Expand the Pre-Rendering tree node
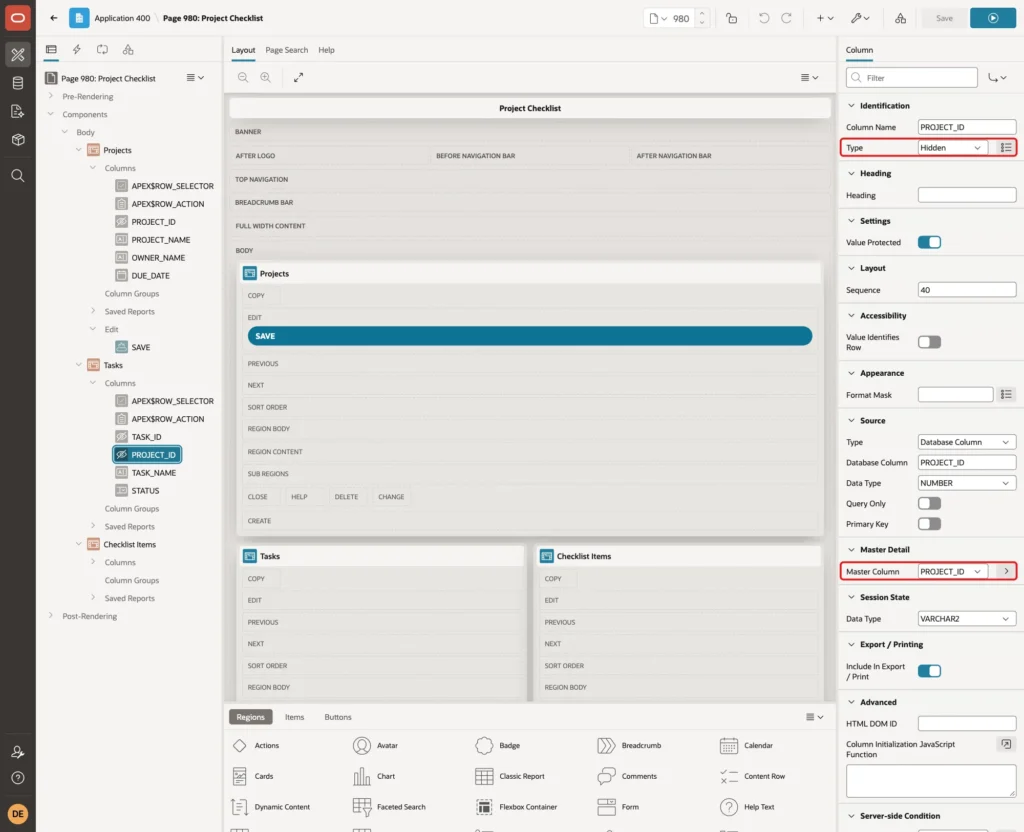This screenshot has width=1024, height=832. tap(50, 96)
